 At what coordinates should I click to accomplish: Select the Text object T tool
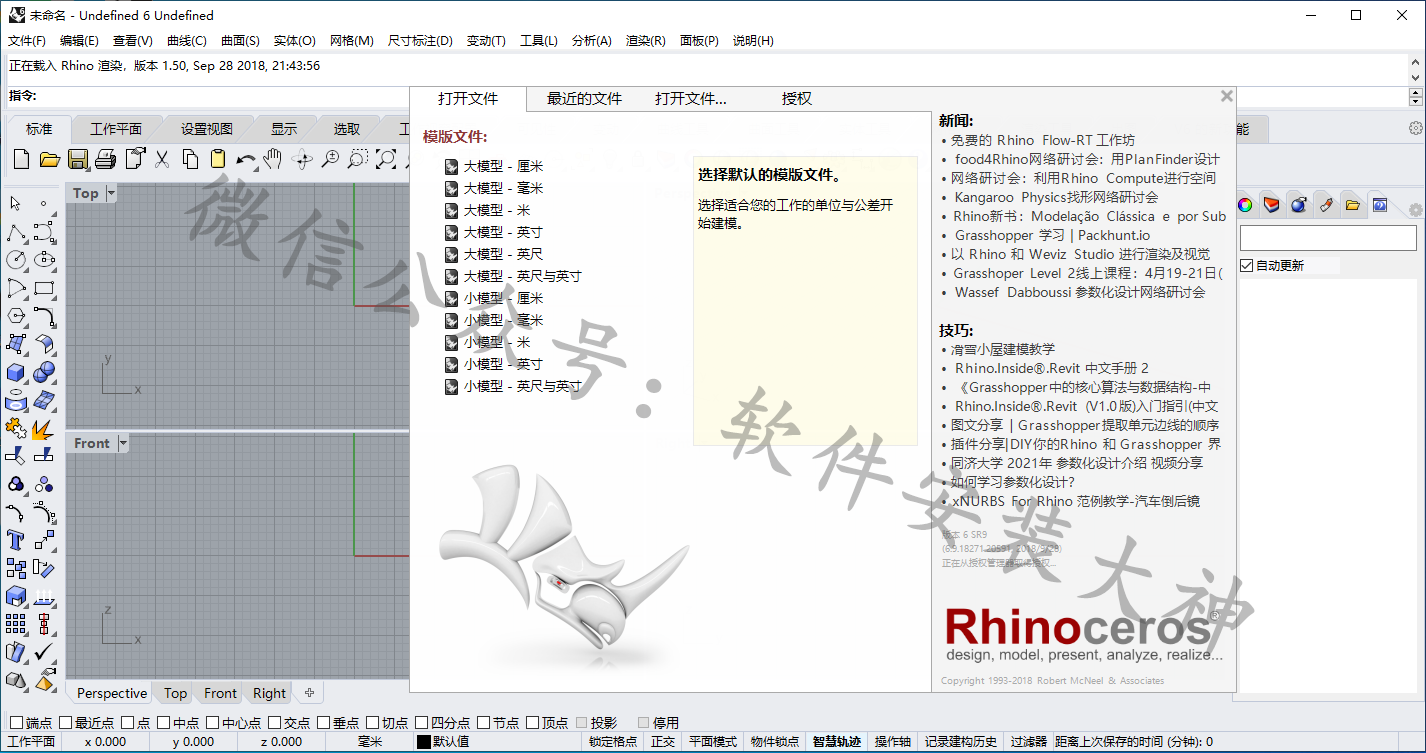tap(16, 541)
